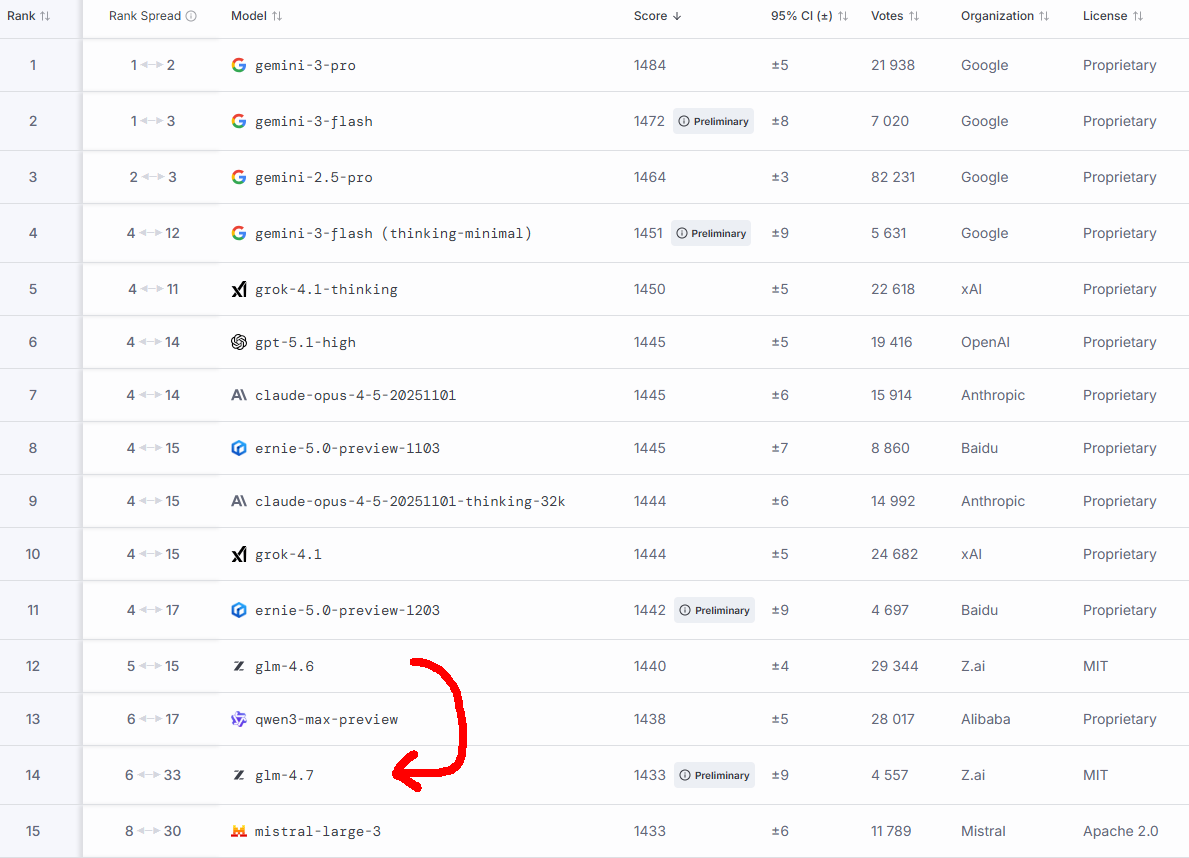1189x858 pixels.
Task: Select the votes value 24 682
Action: tap(895, 555)
